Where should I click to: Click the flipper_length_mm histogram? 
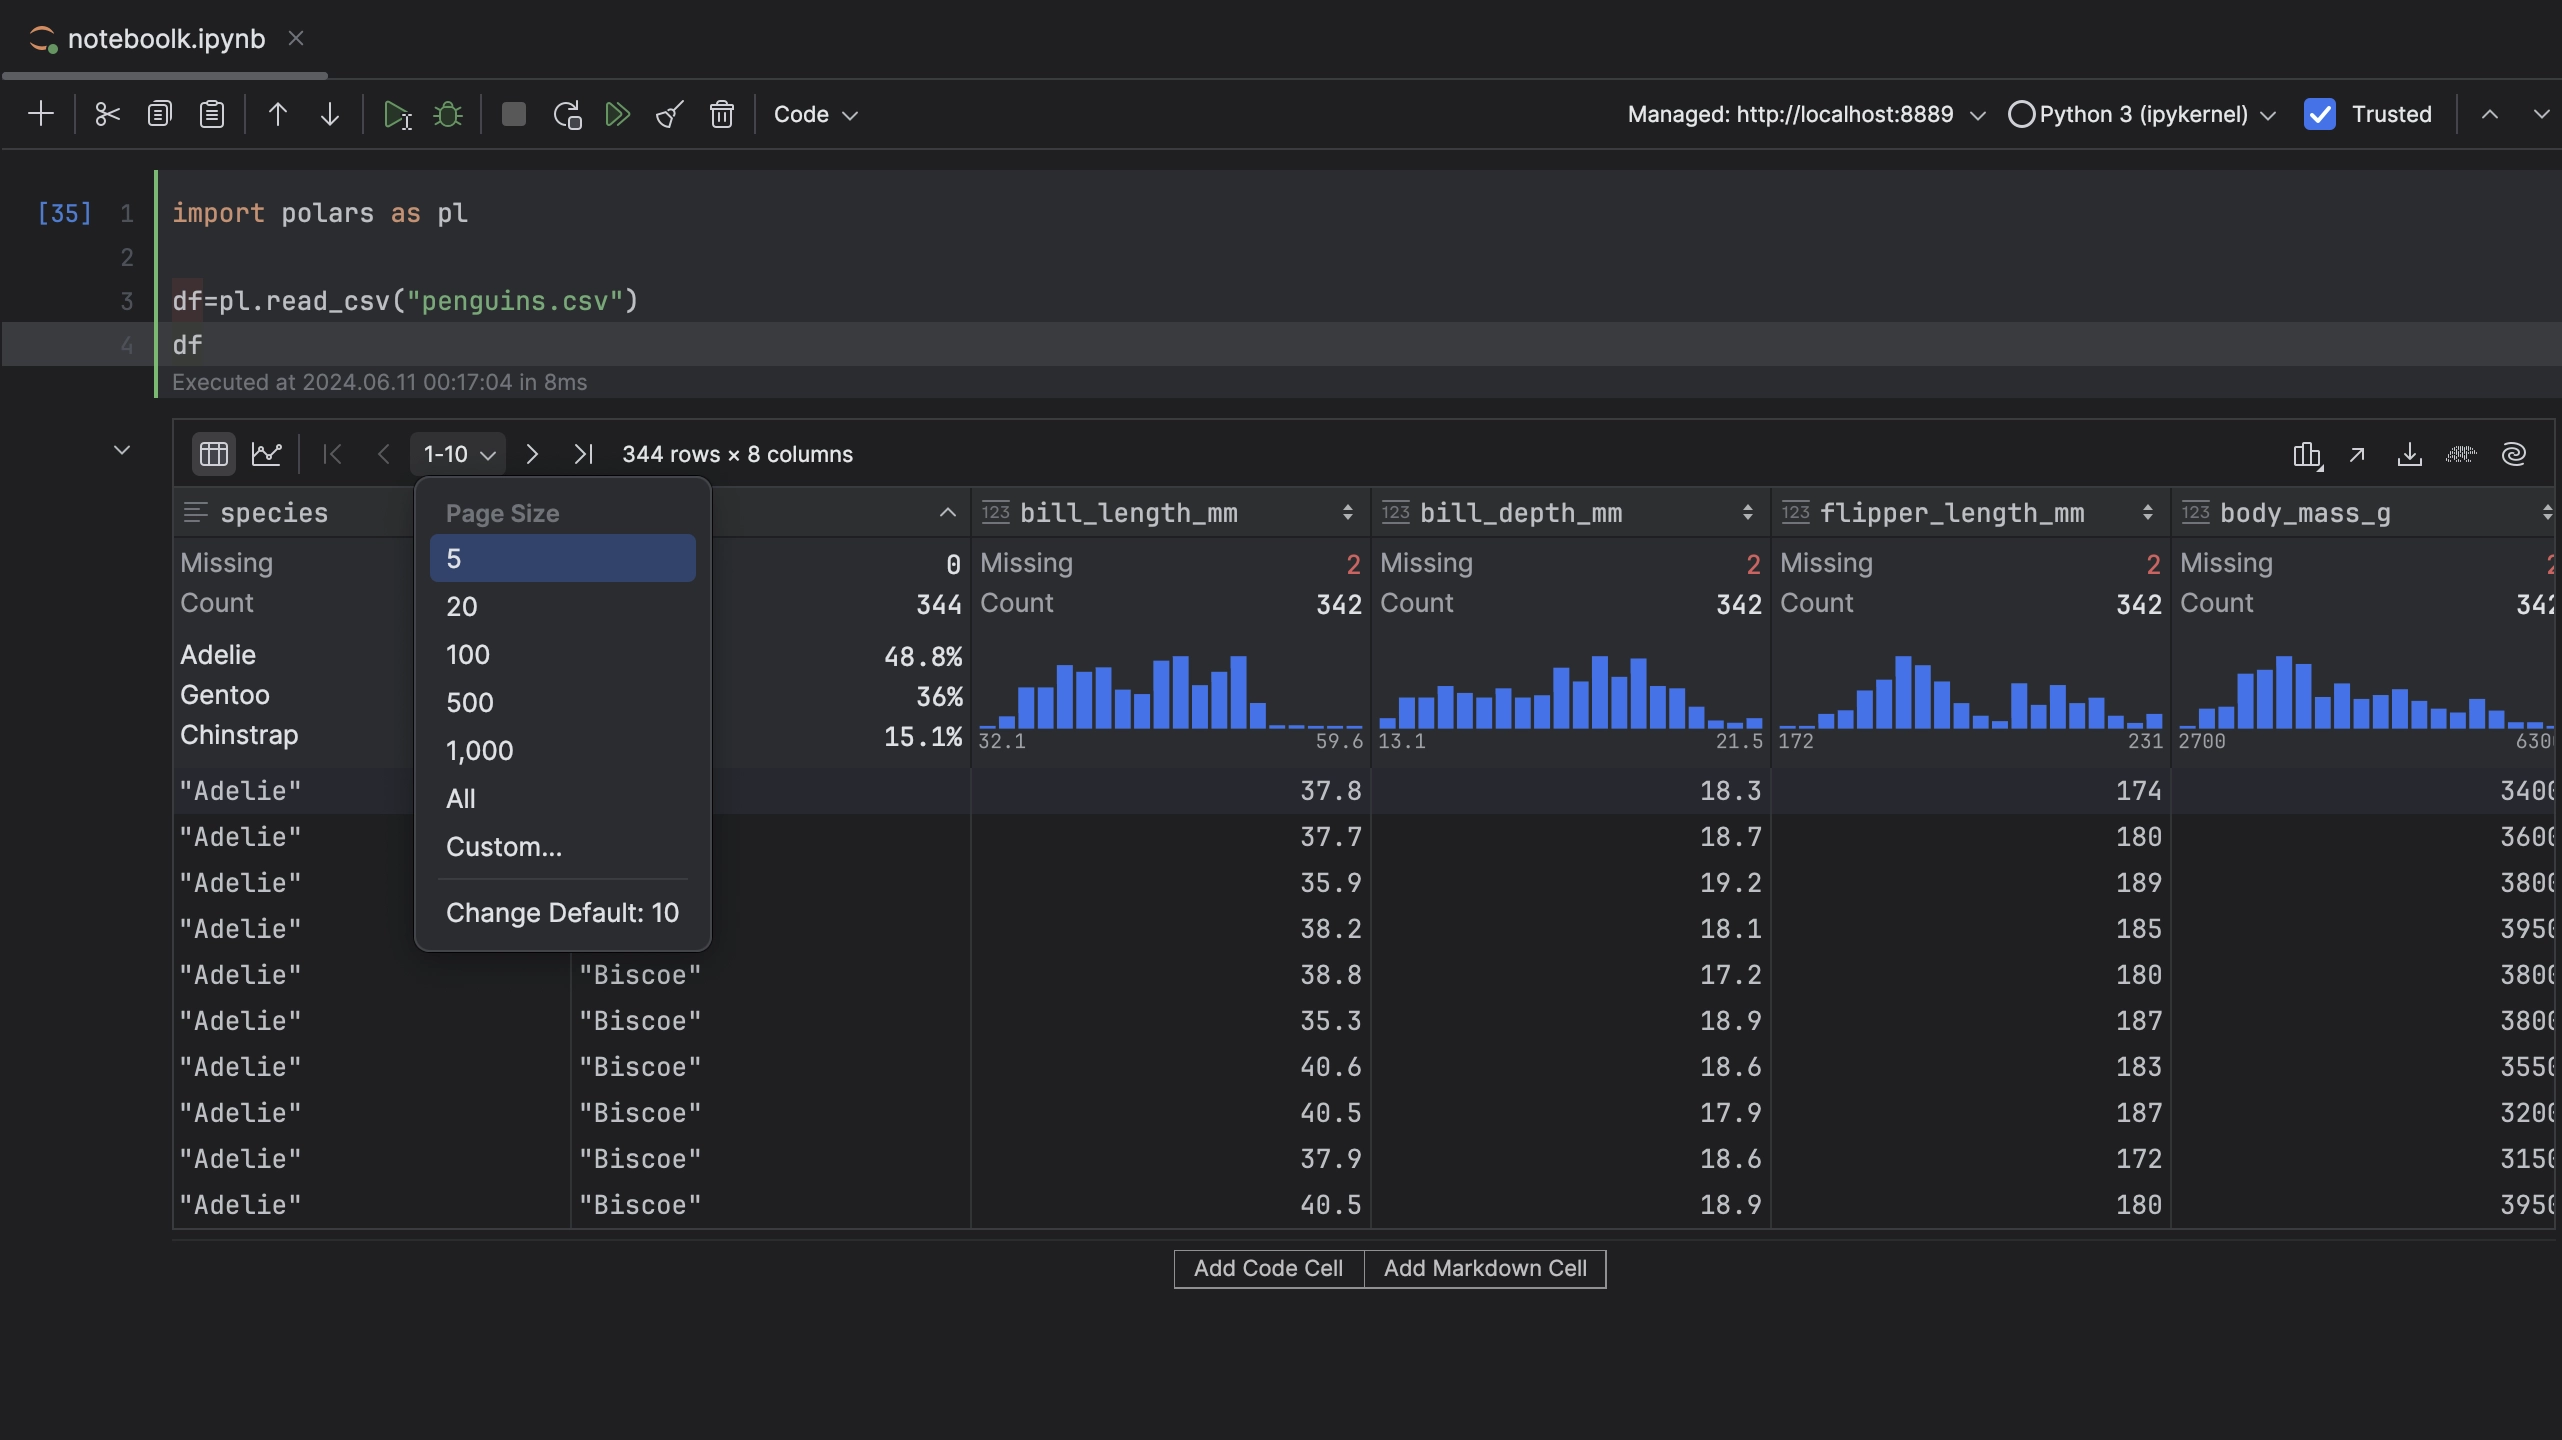[x=1970, y=692]
